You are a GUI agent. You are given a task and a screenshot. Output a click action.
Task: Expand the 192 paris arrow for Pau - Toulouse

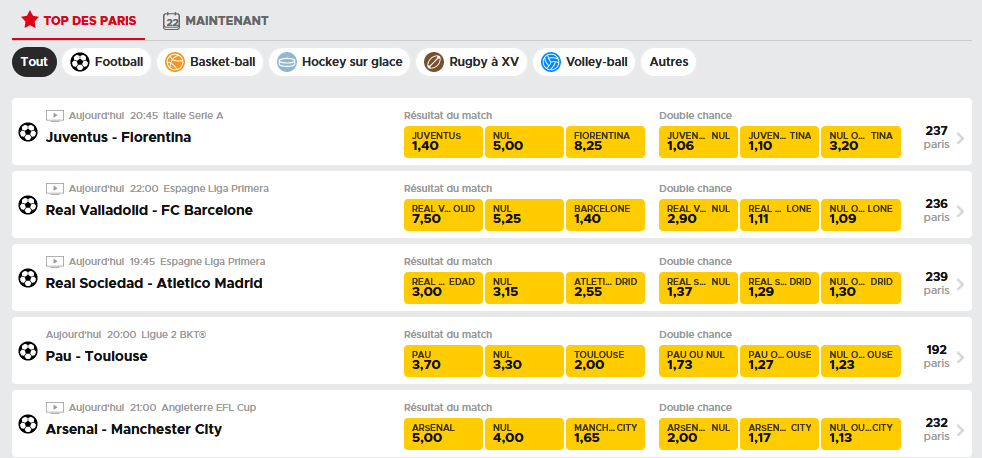[x=961, y=357]
